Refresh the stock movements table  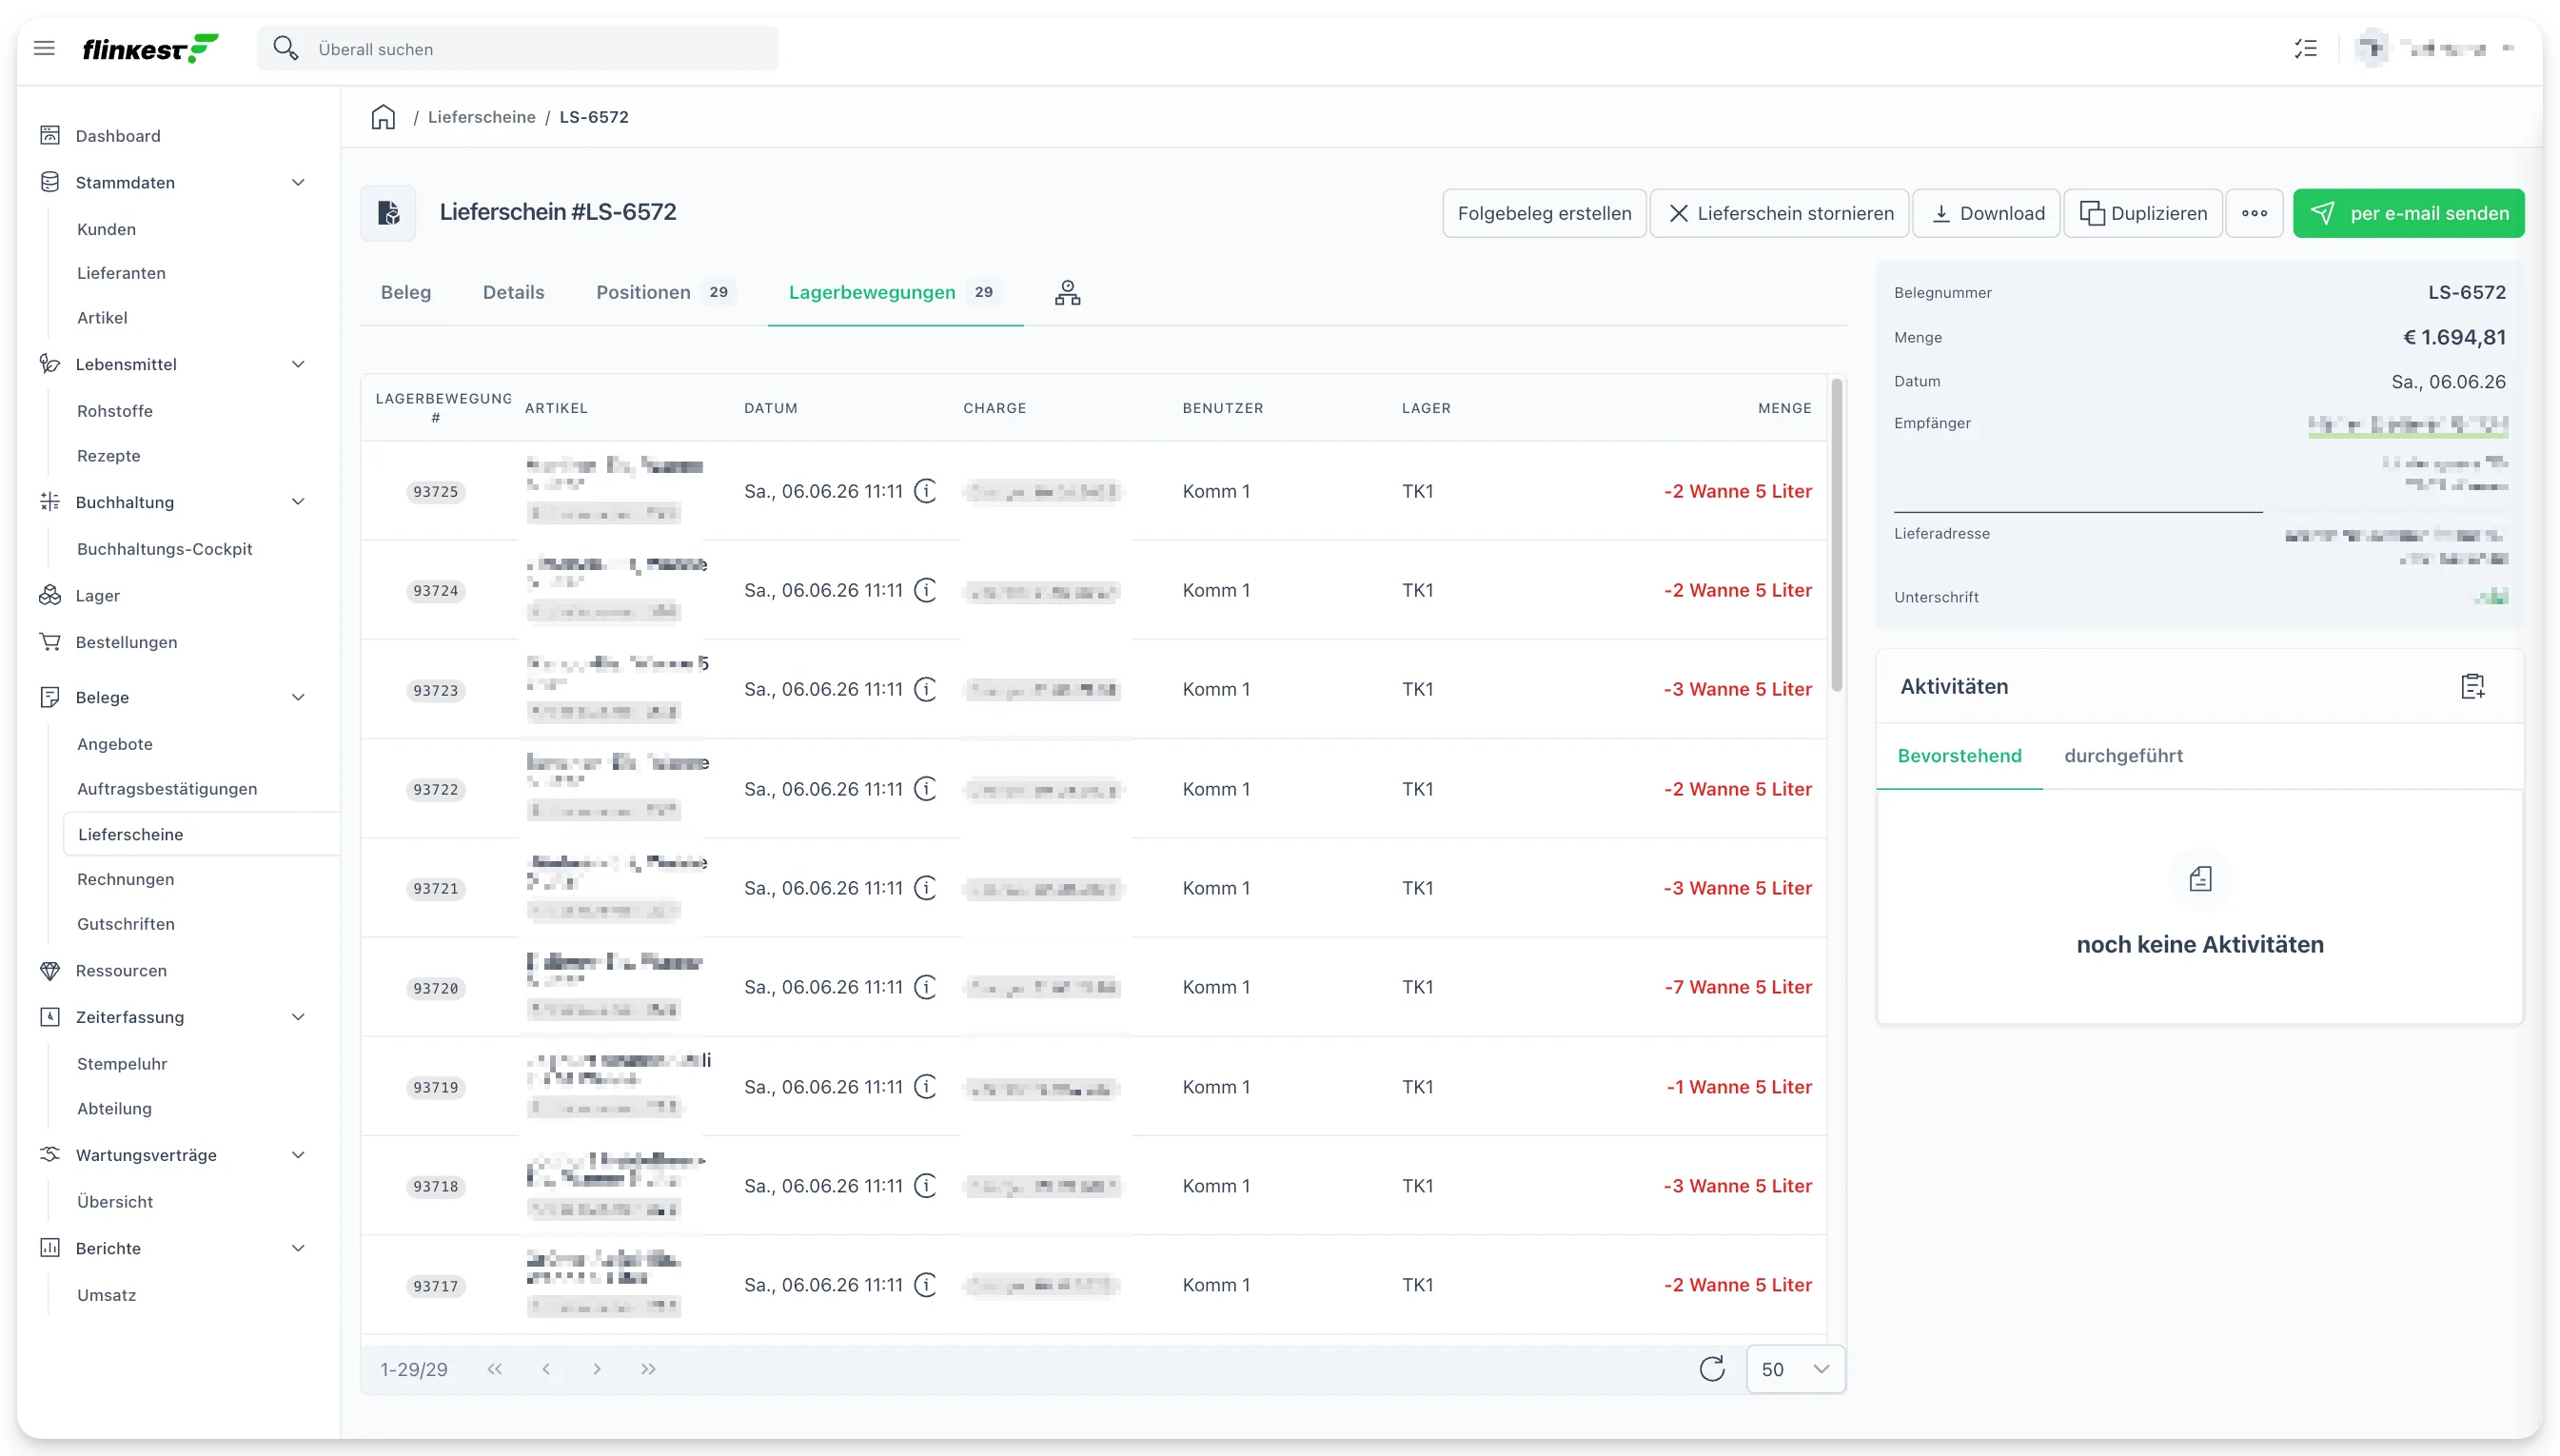pyautogui.click(x=1712, y=1369)
